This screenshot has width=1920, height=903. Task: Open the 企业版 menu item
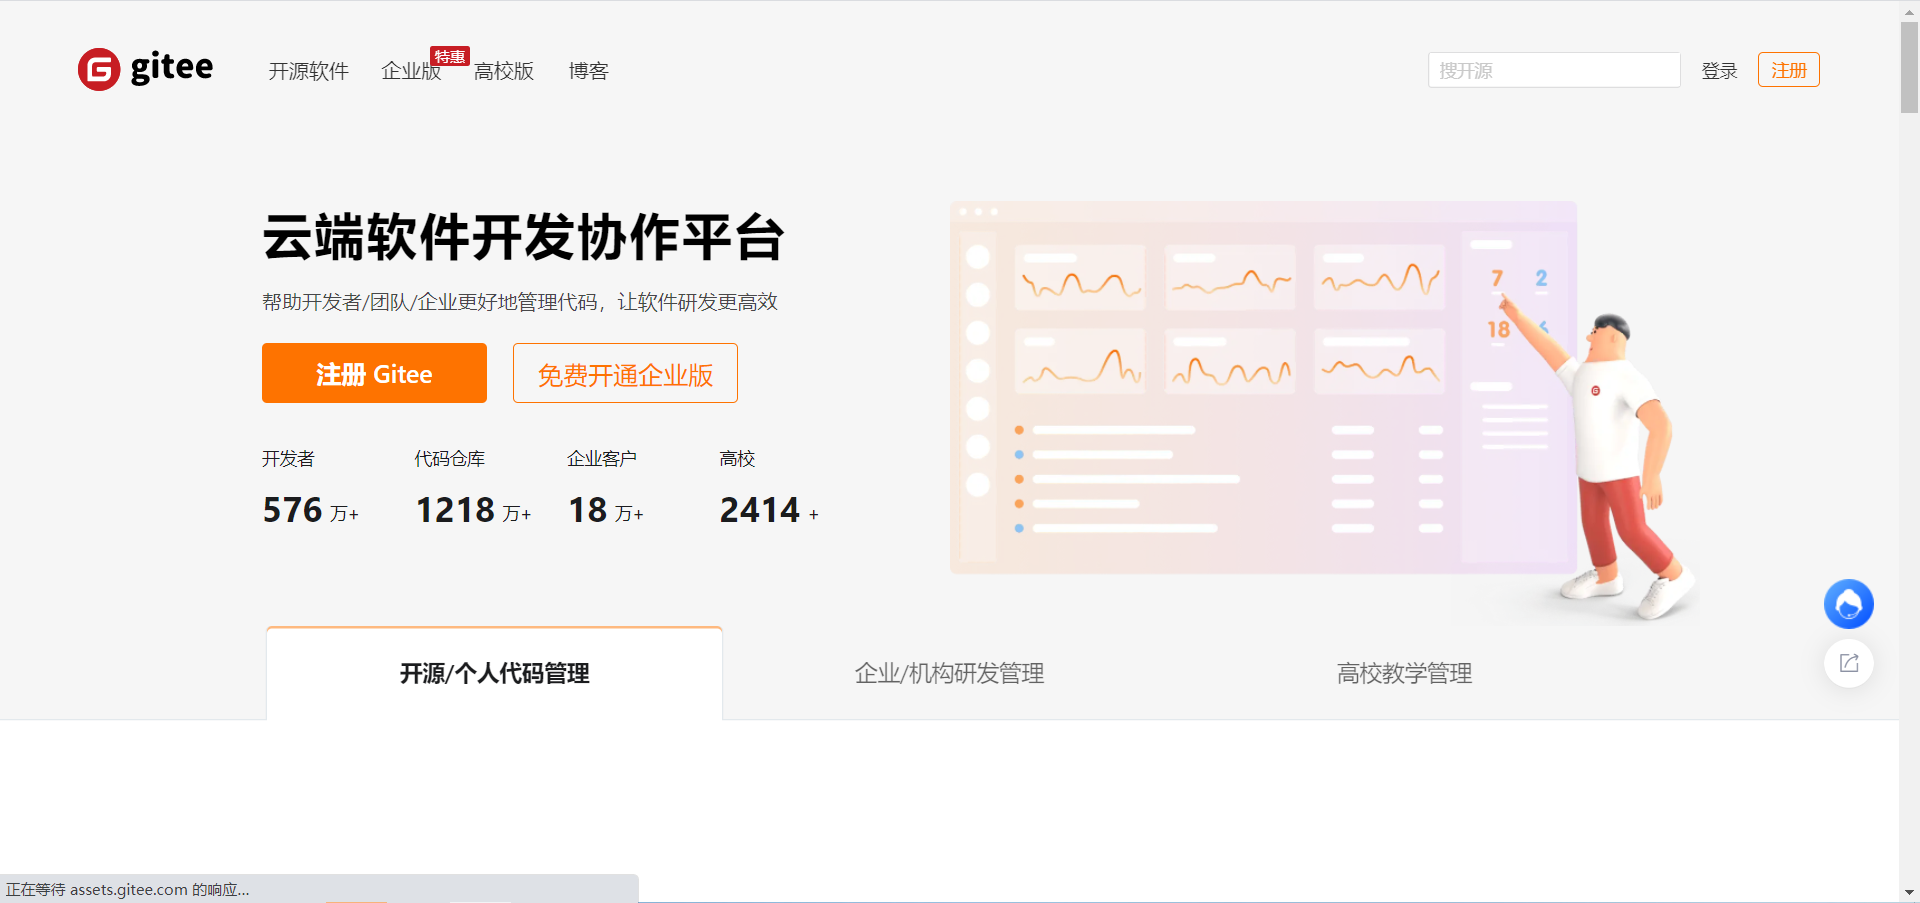411,71
